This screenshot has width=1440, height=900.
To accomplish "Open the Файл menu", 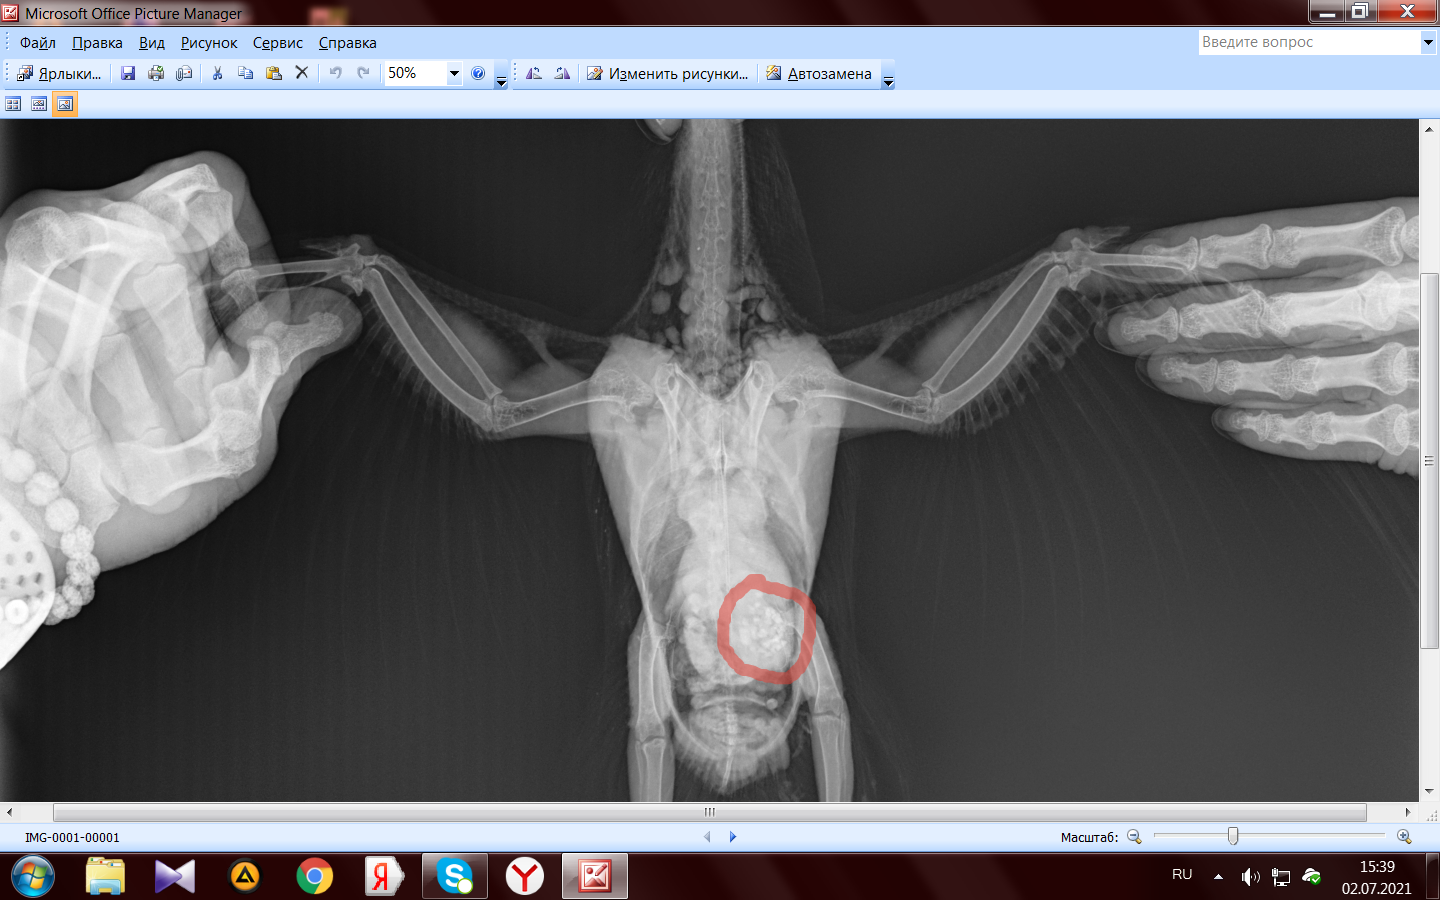I will (38, 43).
